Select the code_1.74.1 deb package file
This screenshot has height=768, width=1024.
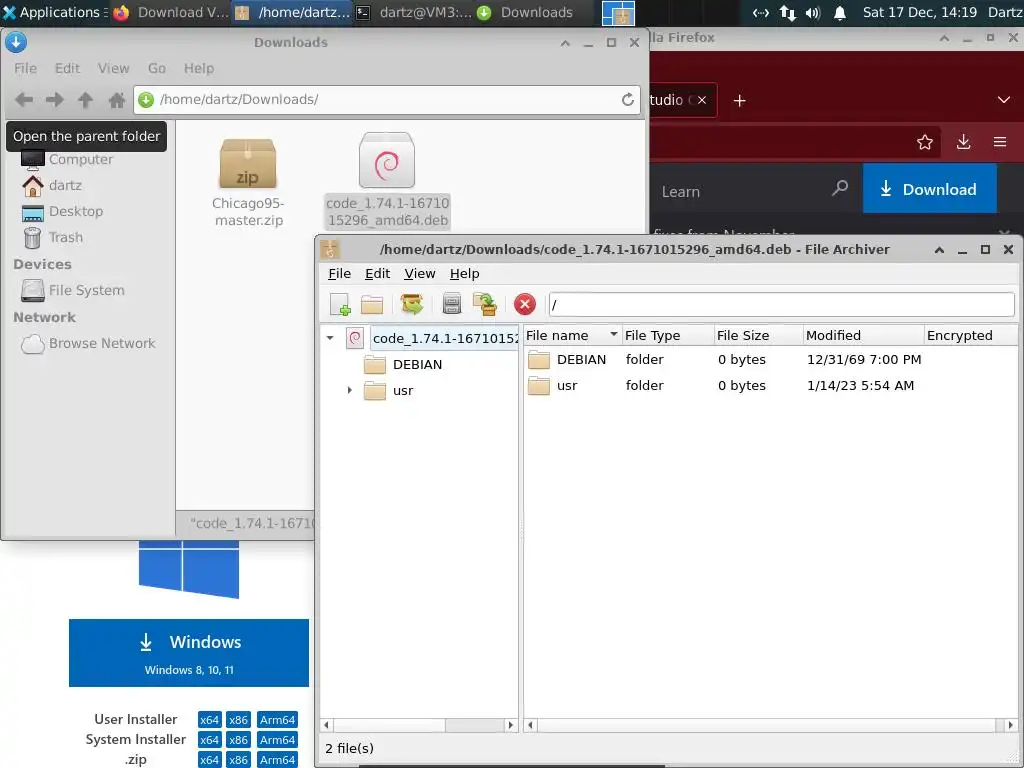[387, 181]
